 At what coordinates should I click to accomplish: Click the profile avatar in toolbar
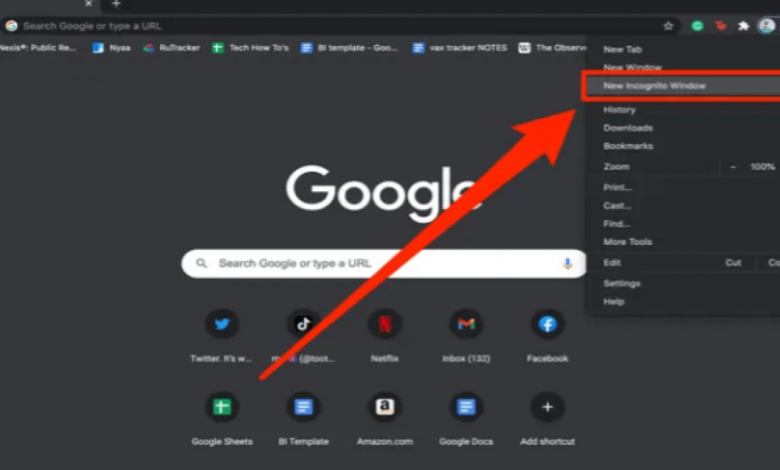pyautogui.click(x=766, y=26)
